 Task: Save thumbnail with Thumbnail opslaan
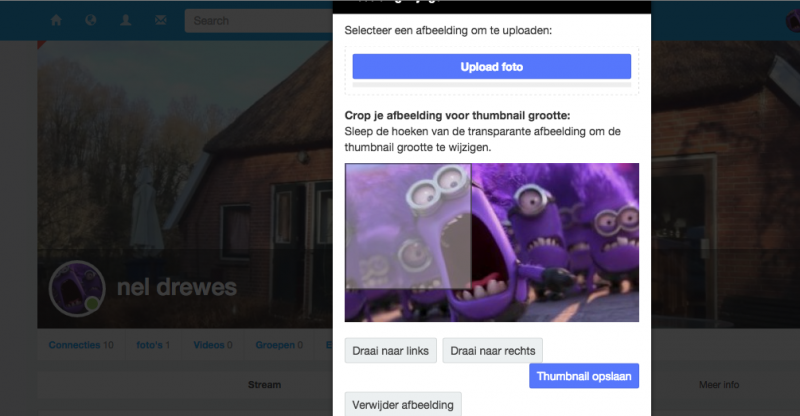[584, 376]
